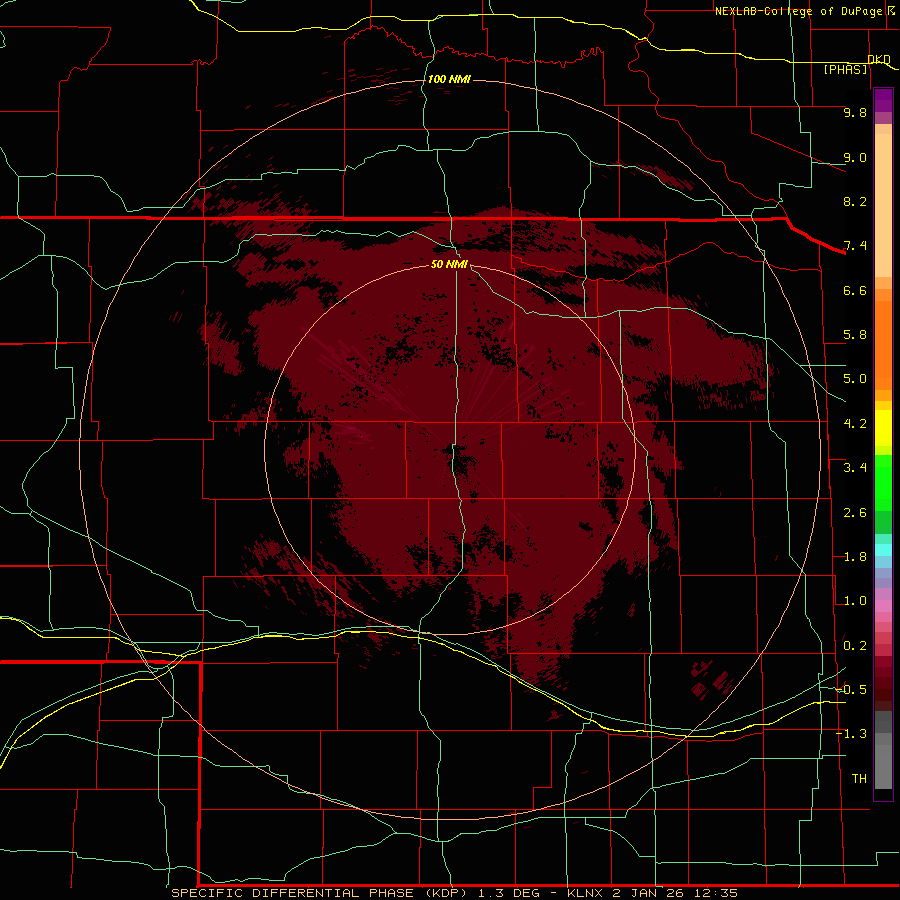Click the 1.8 value on the legend
The image size is (900, 900).
855,557
